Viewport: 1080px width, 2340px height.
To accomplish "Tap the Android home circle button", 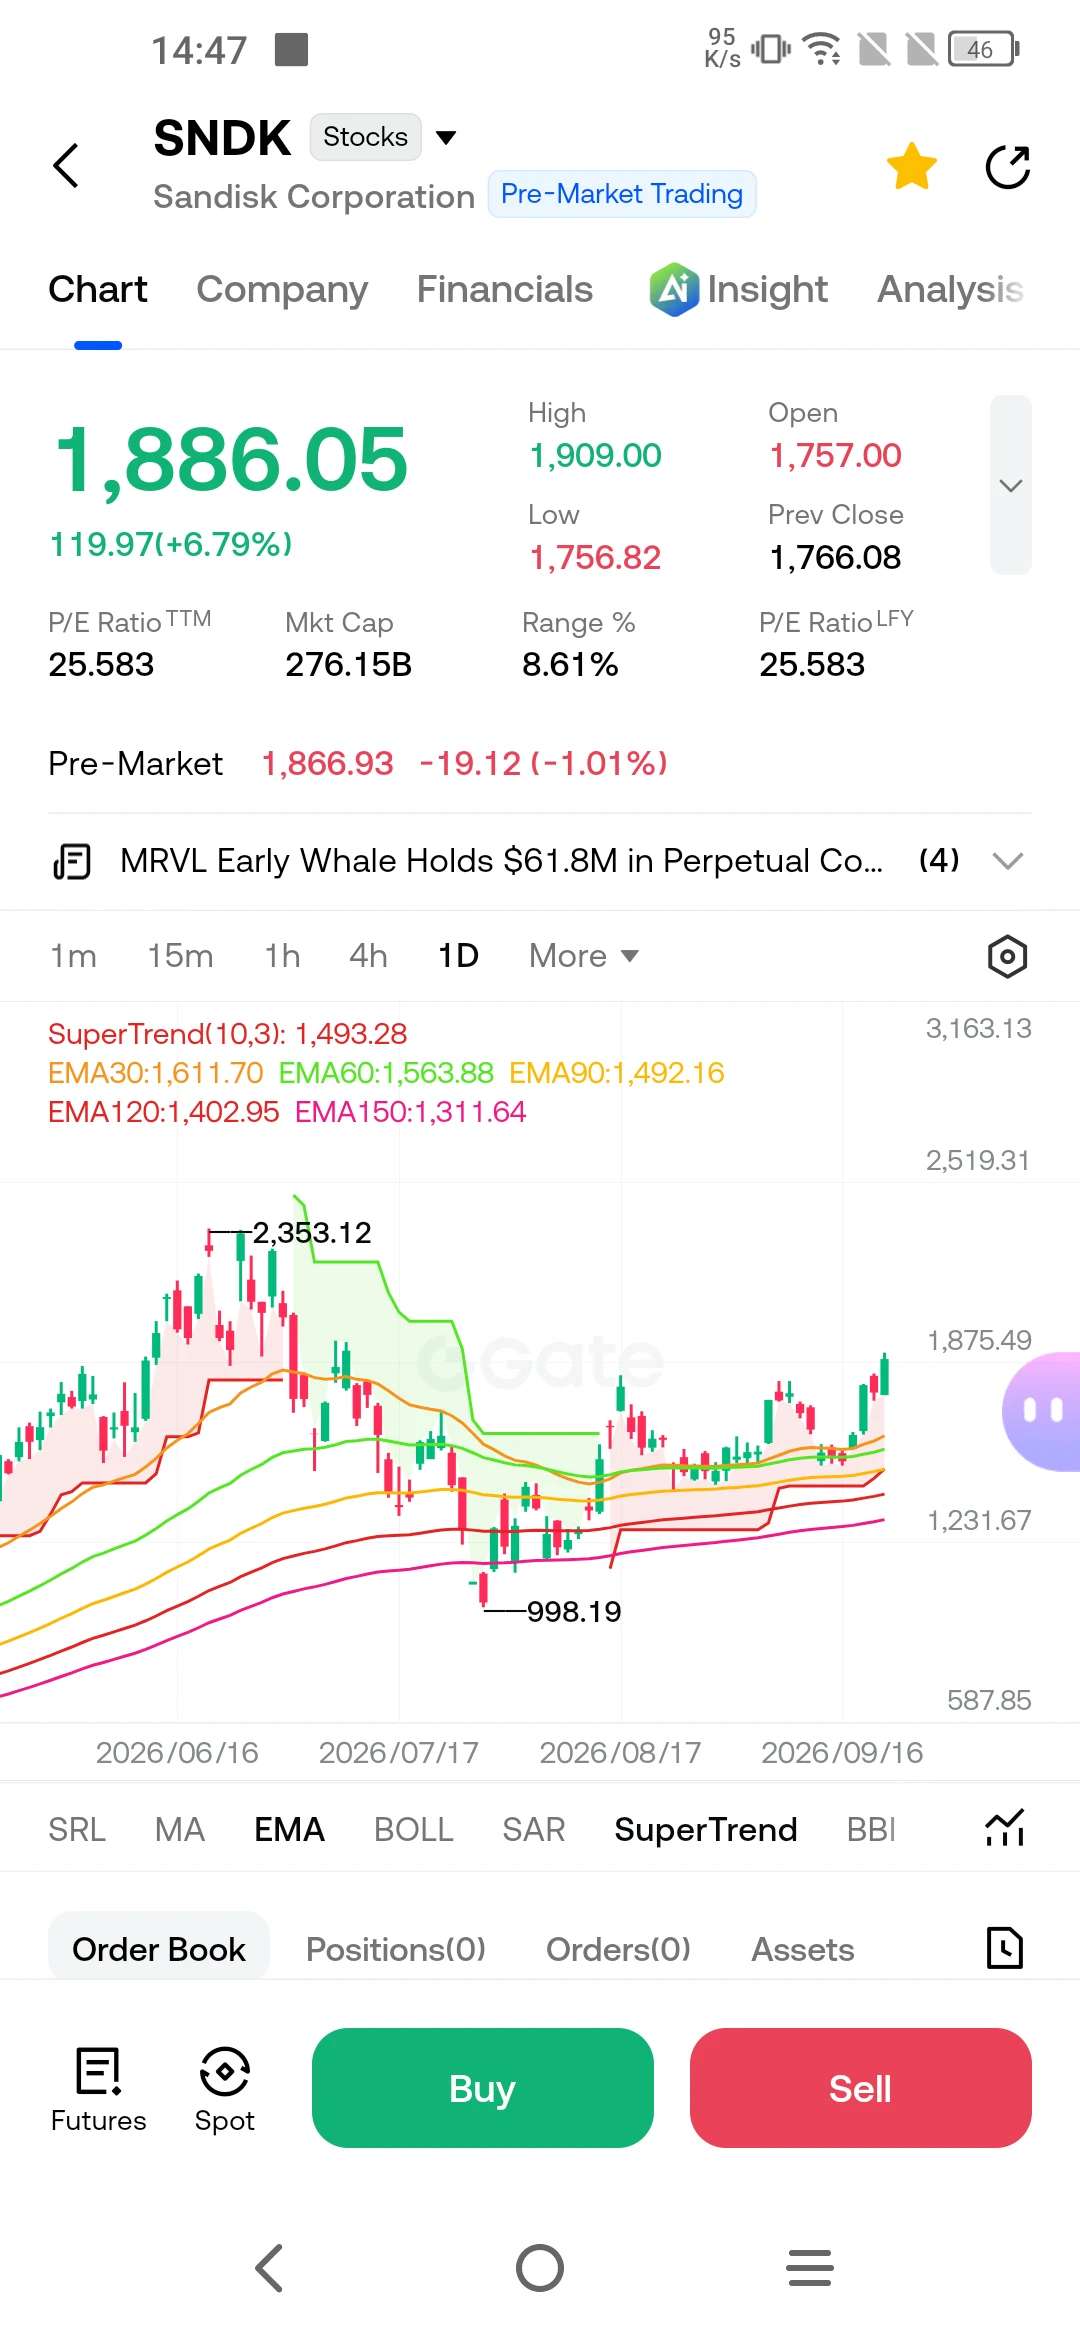I will [x=540, y=2268].
